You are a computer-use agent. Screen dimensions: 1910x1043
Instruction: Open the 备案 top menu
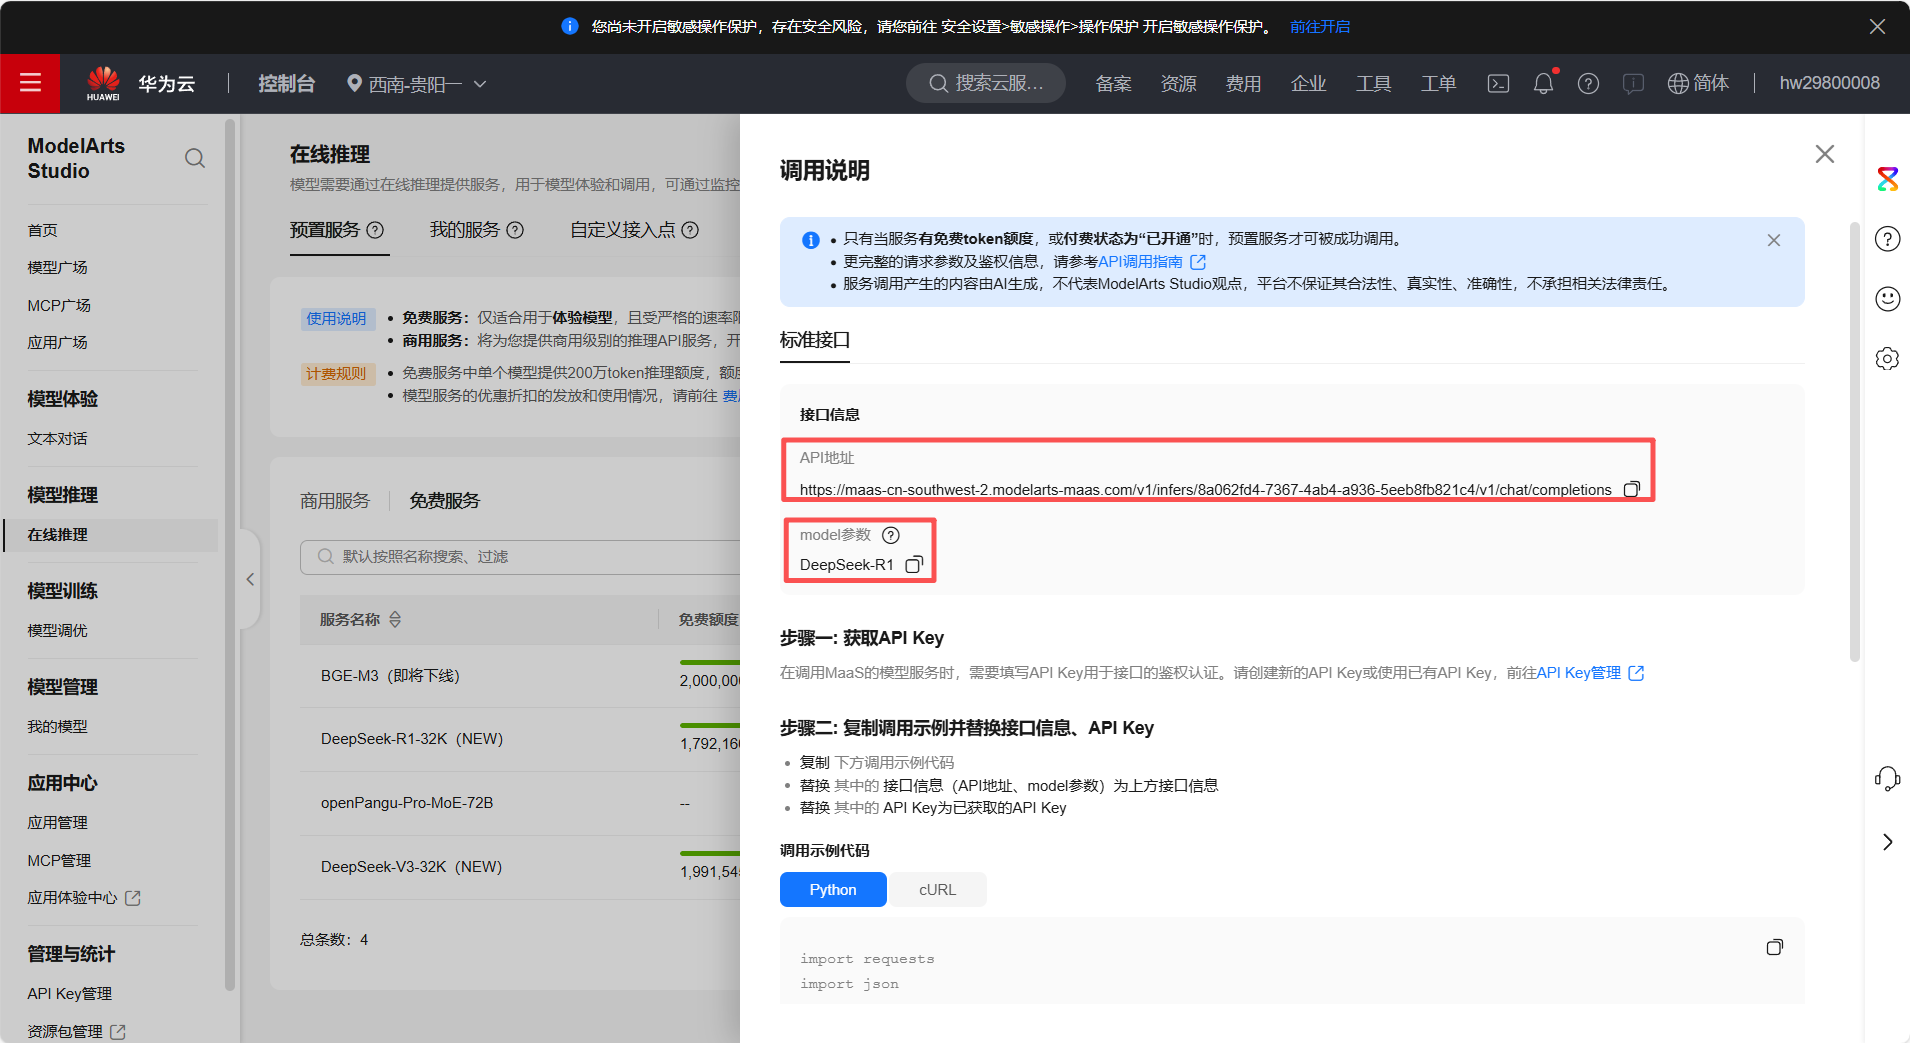1113,83
